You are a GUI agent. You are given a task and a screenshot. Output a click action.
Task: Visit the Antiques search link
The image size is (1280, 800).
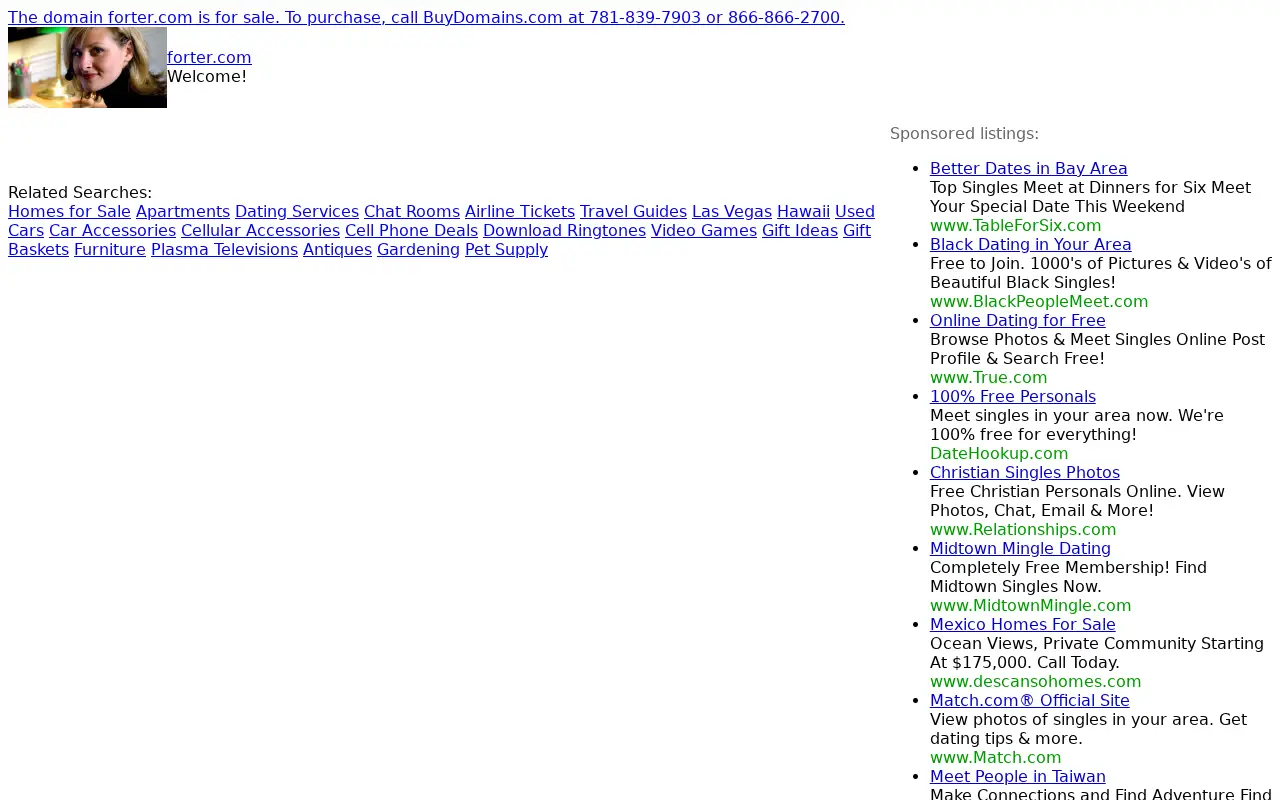tap(337, 249)
